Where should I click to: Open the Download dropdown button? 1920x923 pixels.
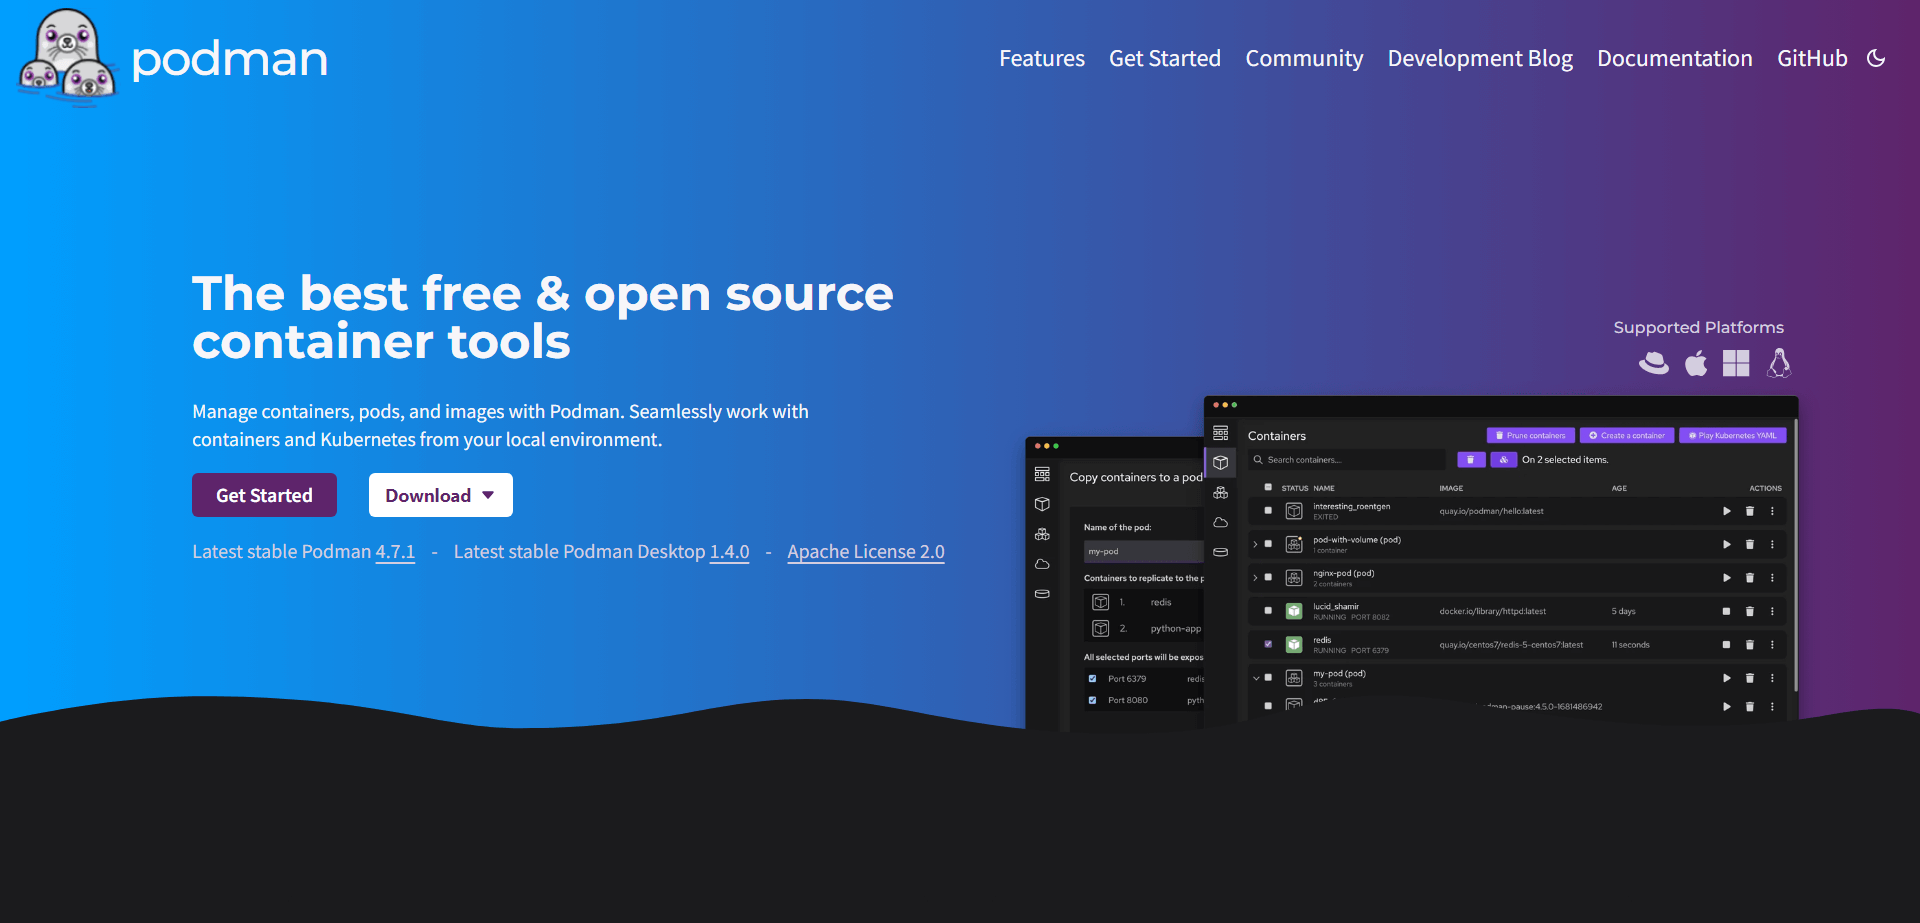441,495
